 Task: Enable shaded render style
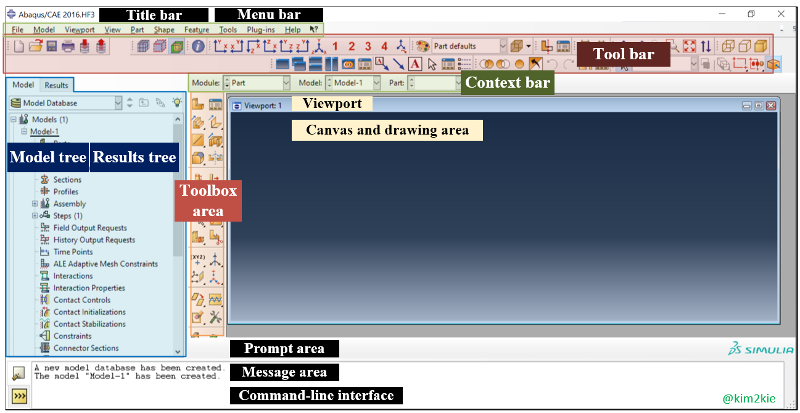[x=761, y=46]
